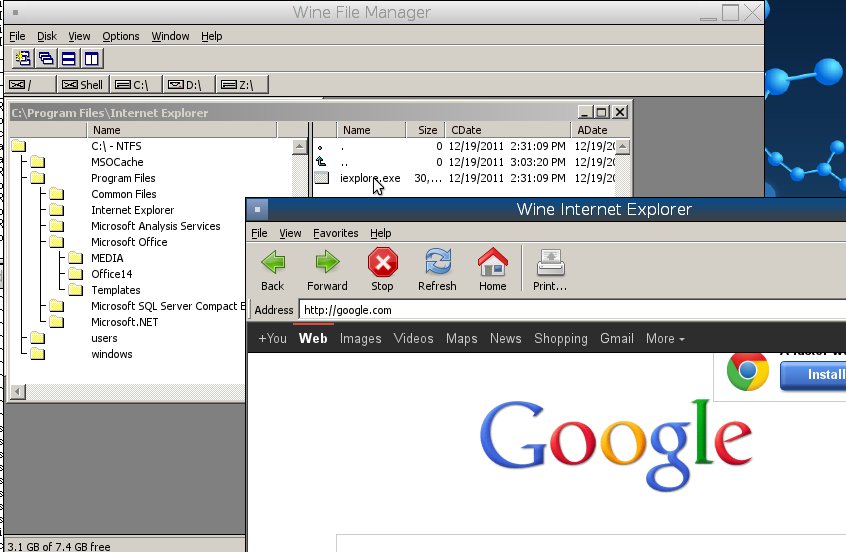Open the Maps link on Google
This screenshot has width=846, height=552.
tap(461, 338)
